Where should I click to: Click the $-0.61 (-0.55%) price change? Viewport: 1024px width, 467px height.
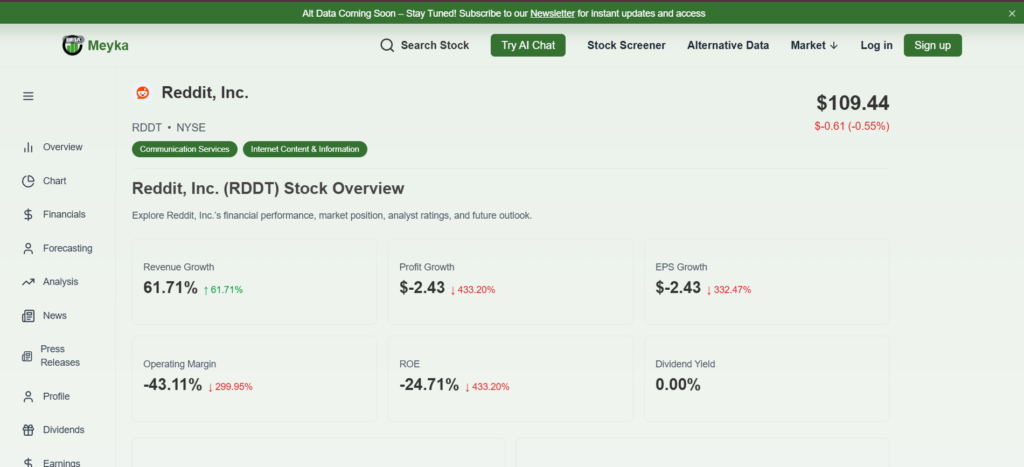[x=852, y=126]
